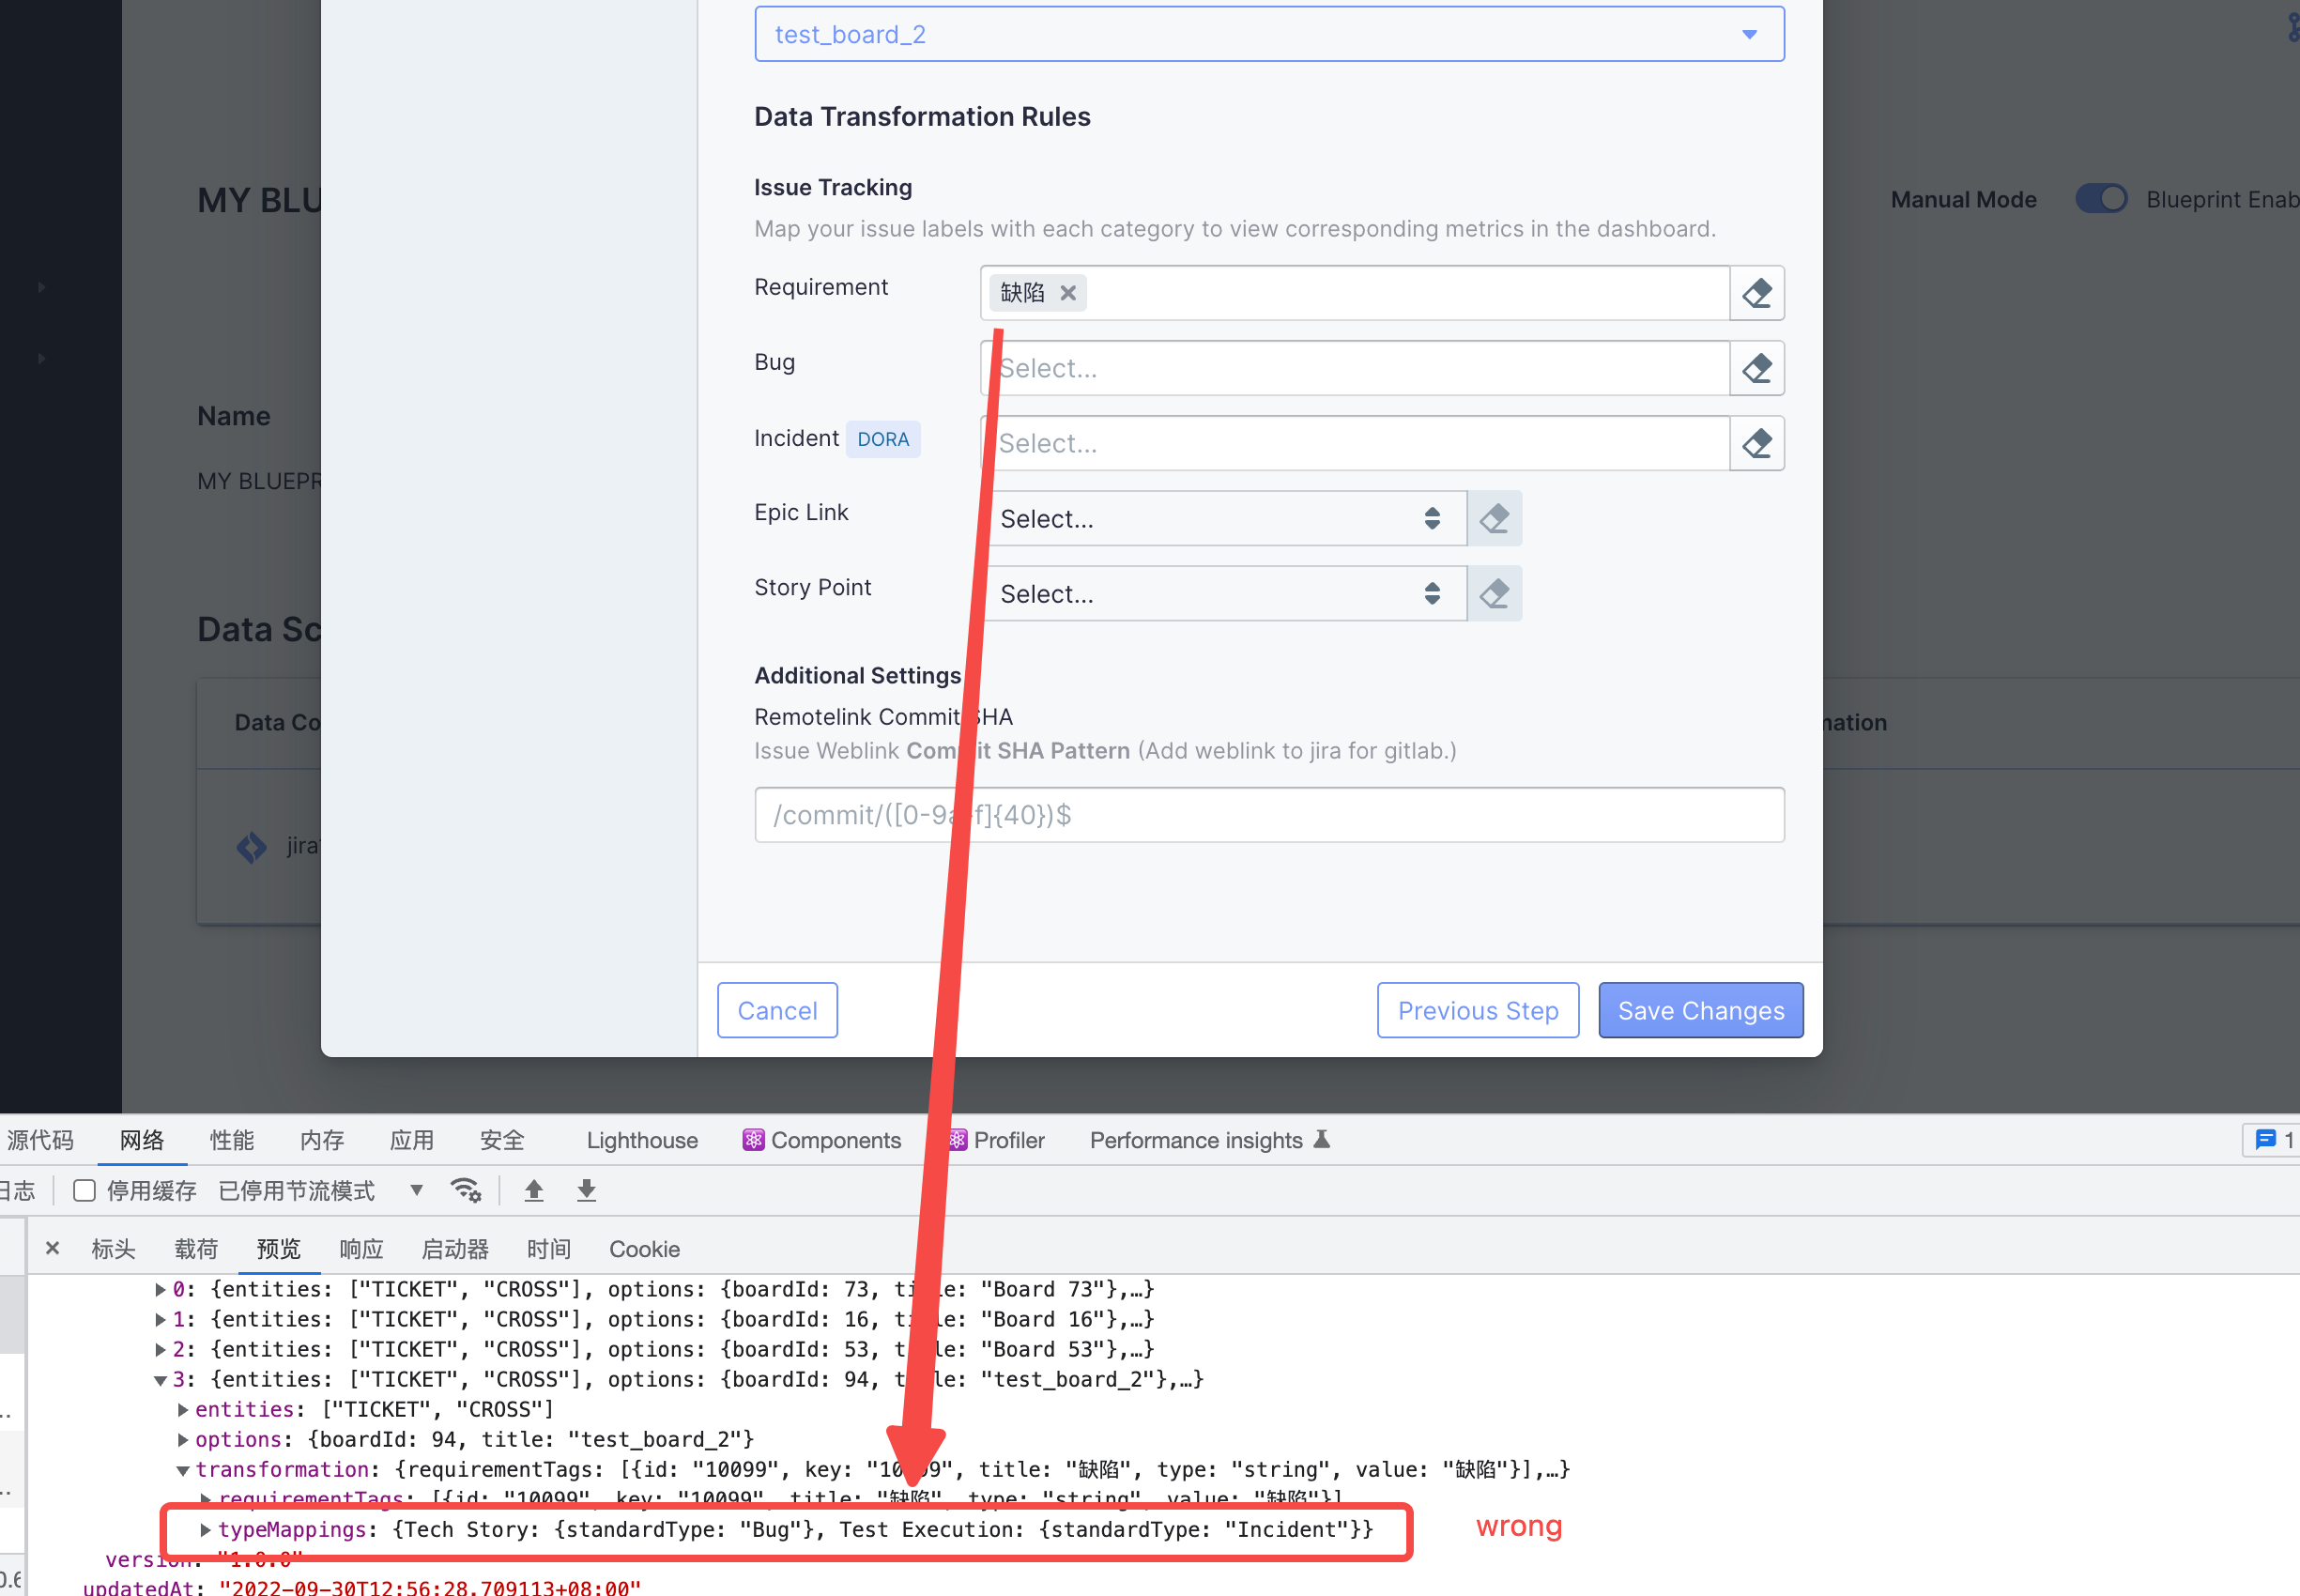The image size is (2300, 1596).
Task: Click the import HAR upload arrow icon
Action: point(534,1190)
